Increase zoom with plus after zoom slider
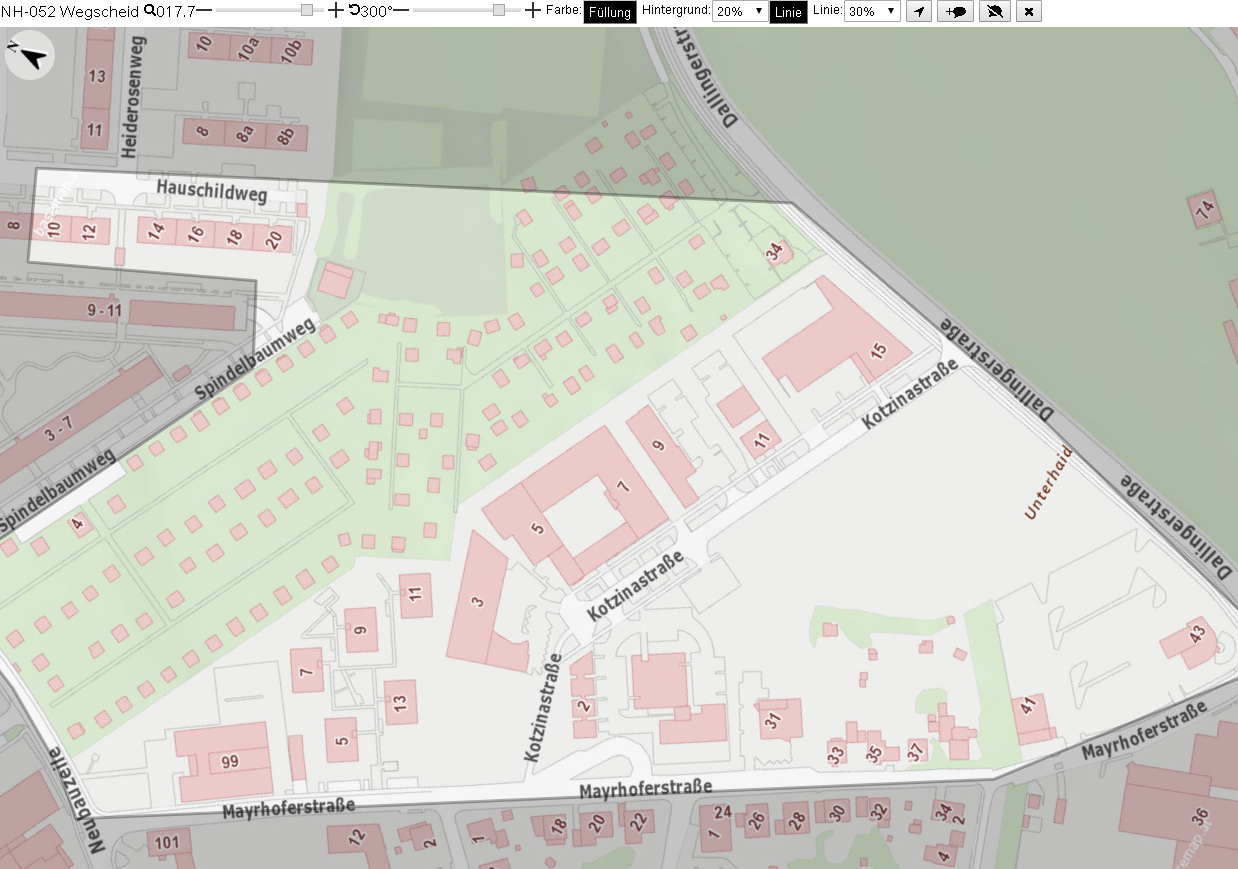This screenshot has height=869, width=1238. click(x=336, y=11)
